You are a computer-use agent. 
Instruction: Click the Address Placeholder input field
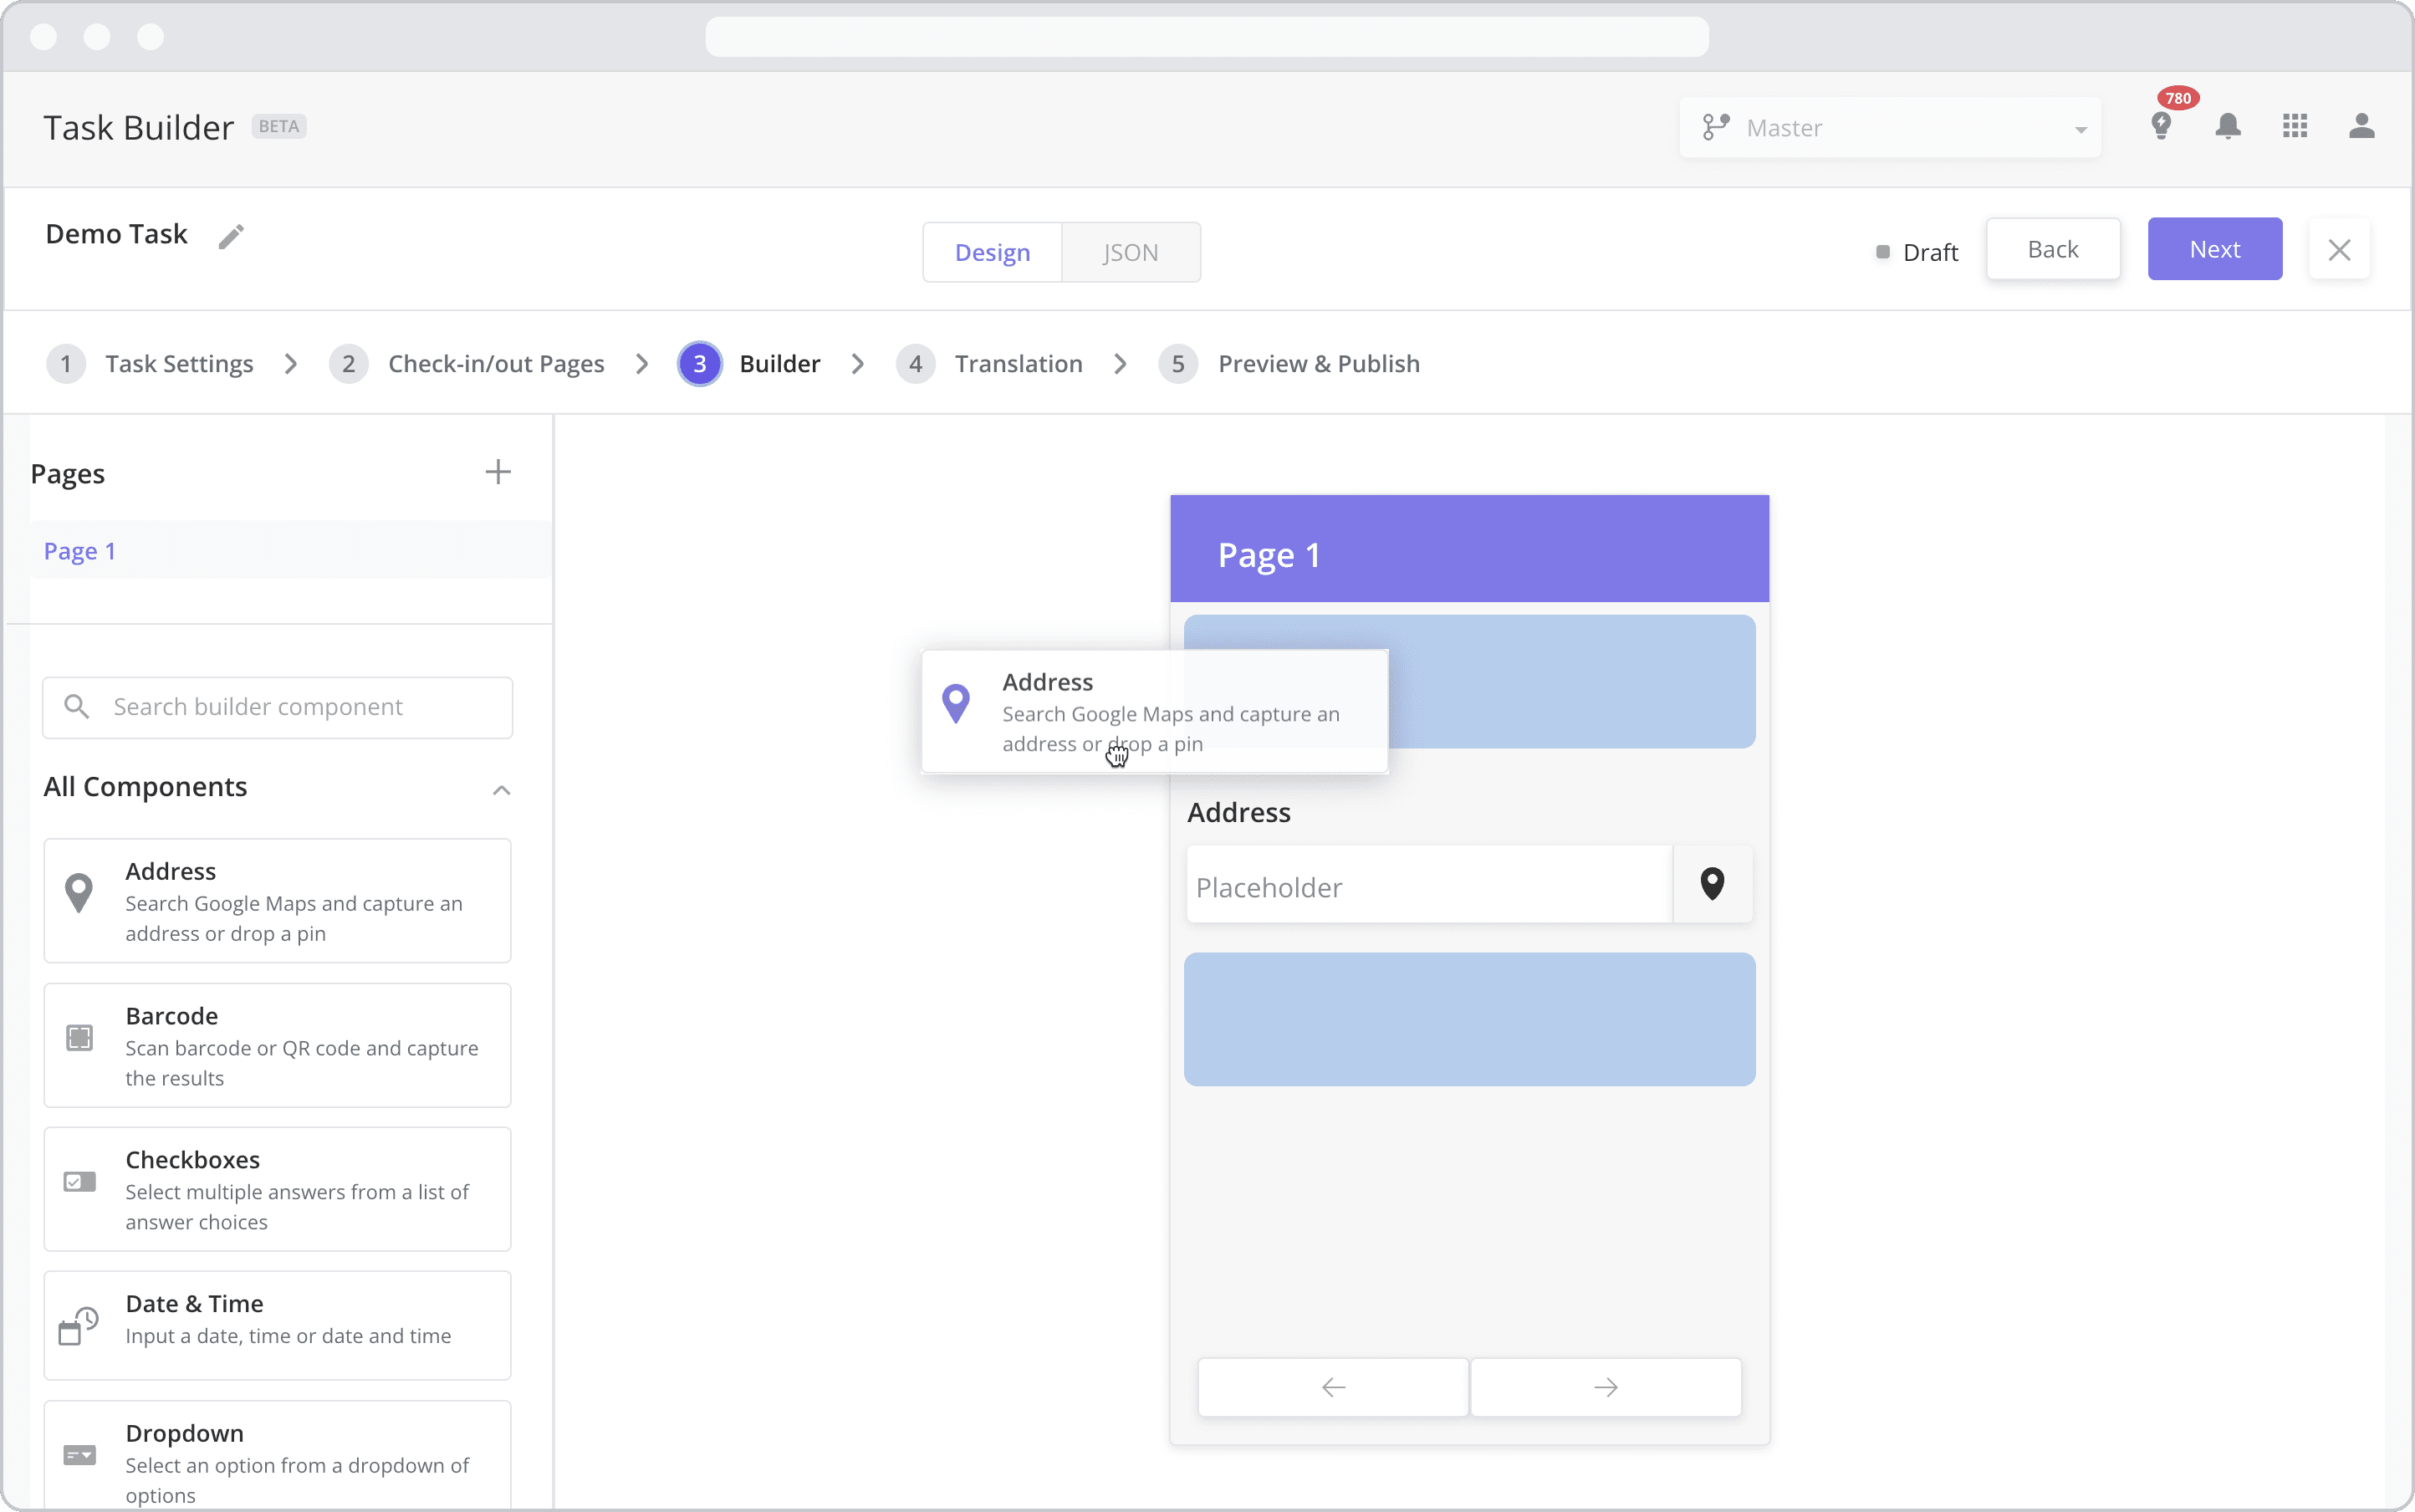1430,885
